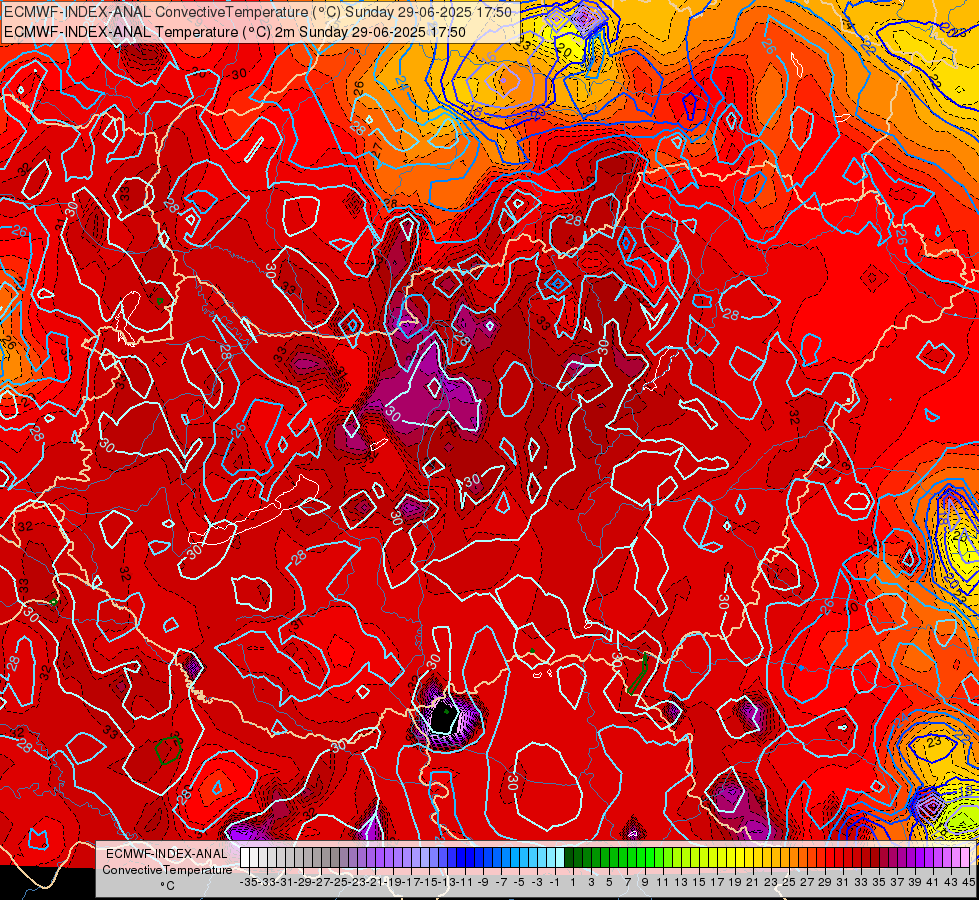Click the '15' legend scale value
Screen dimensions: 979x900
(699, 882)
